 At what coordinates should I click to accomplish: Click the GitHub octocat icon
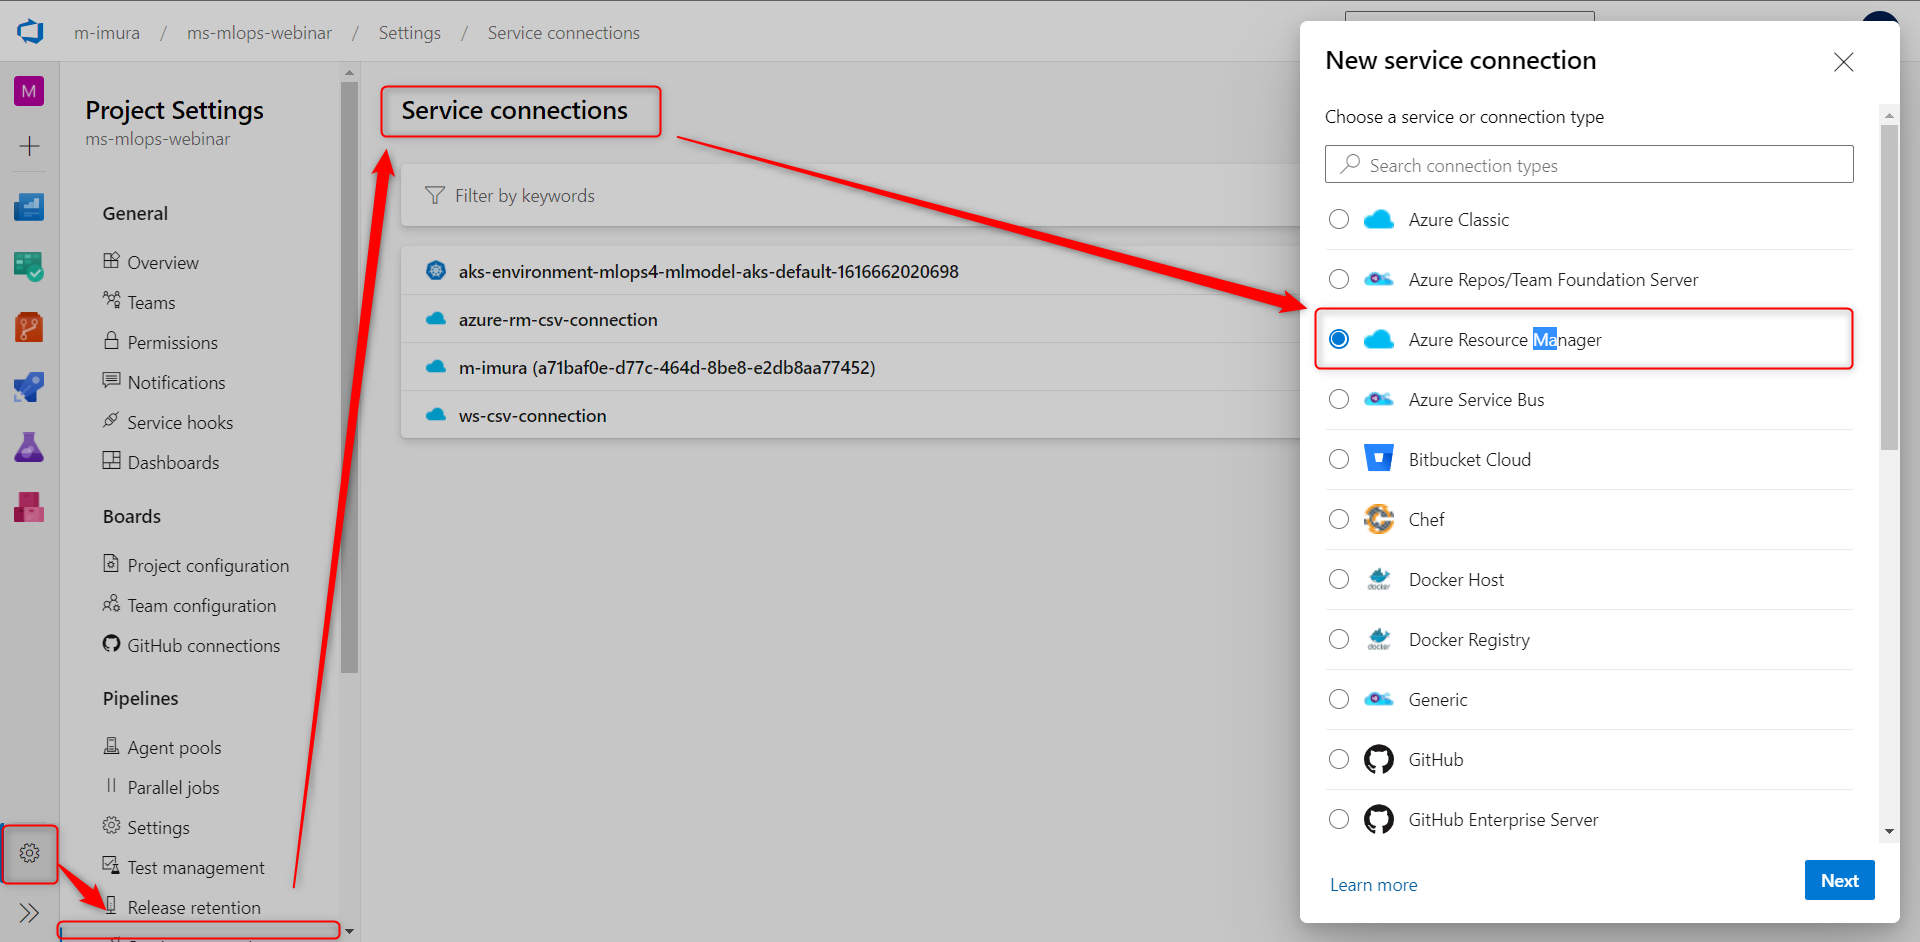pos(1379,759)
